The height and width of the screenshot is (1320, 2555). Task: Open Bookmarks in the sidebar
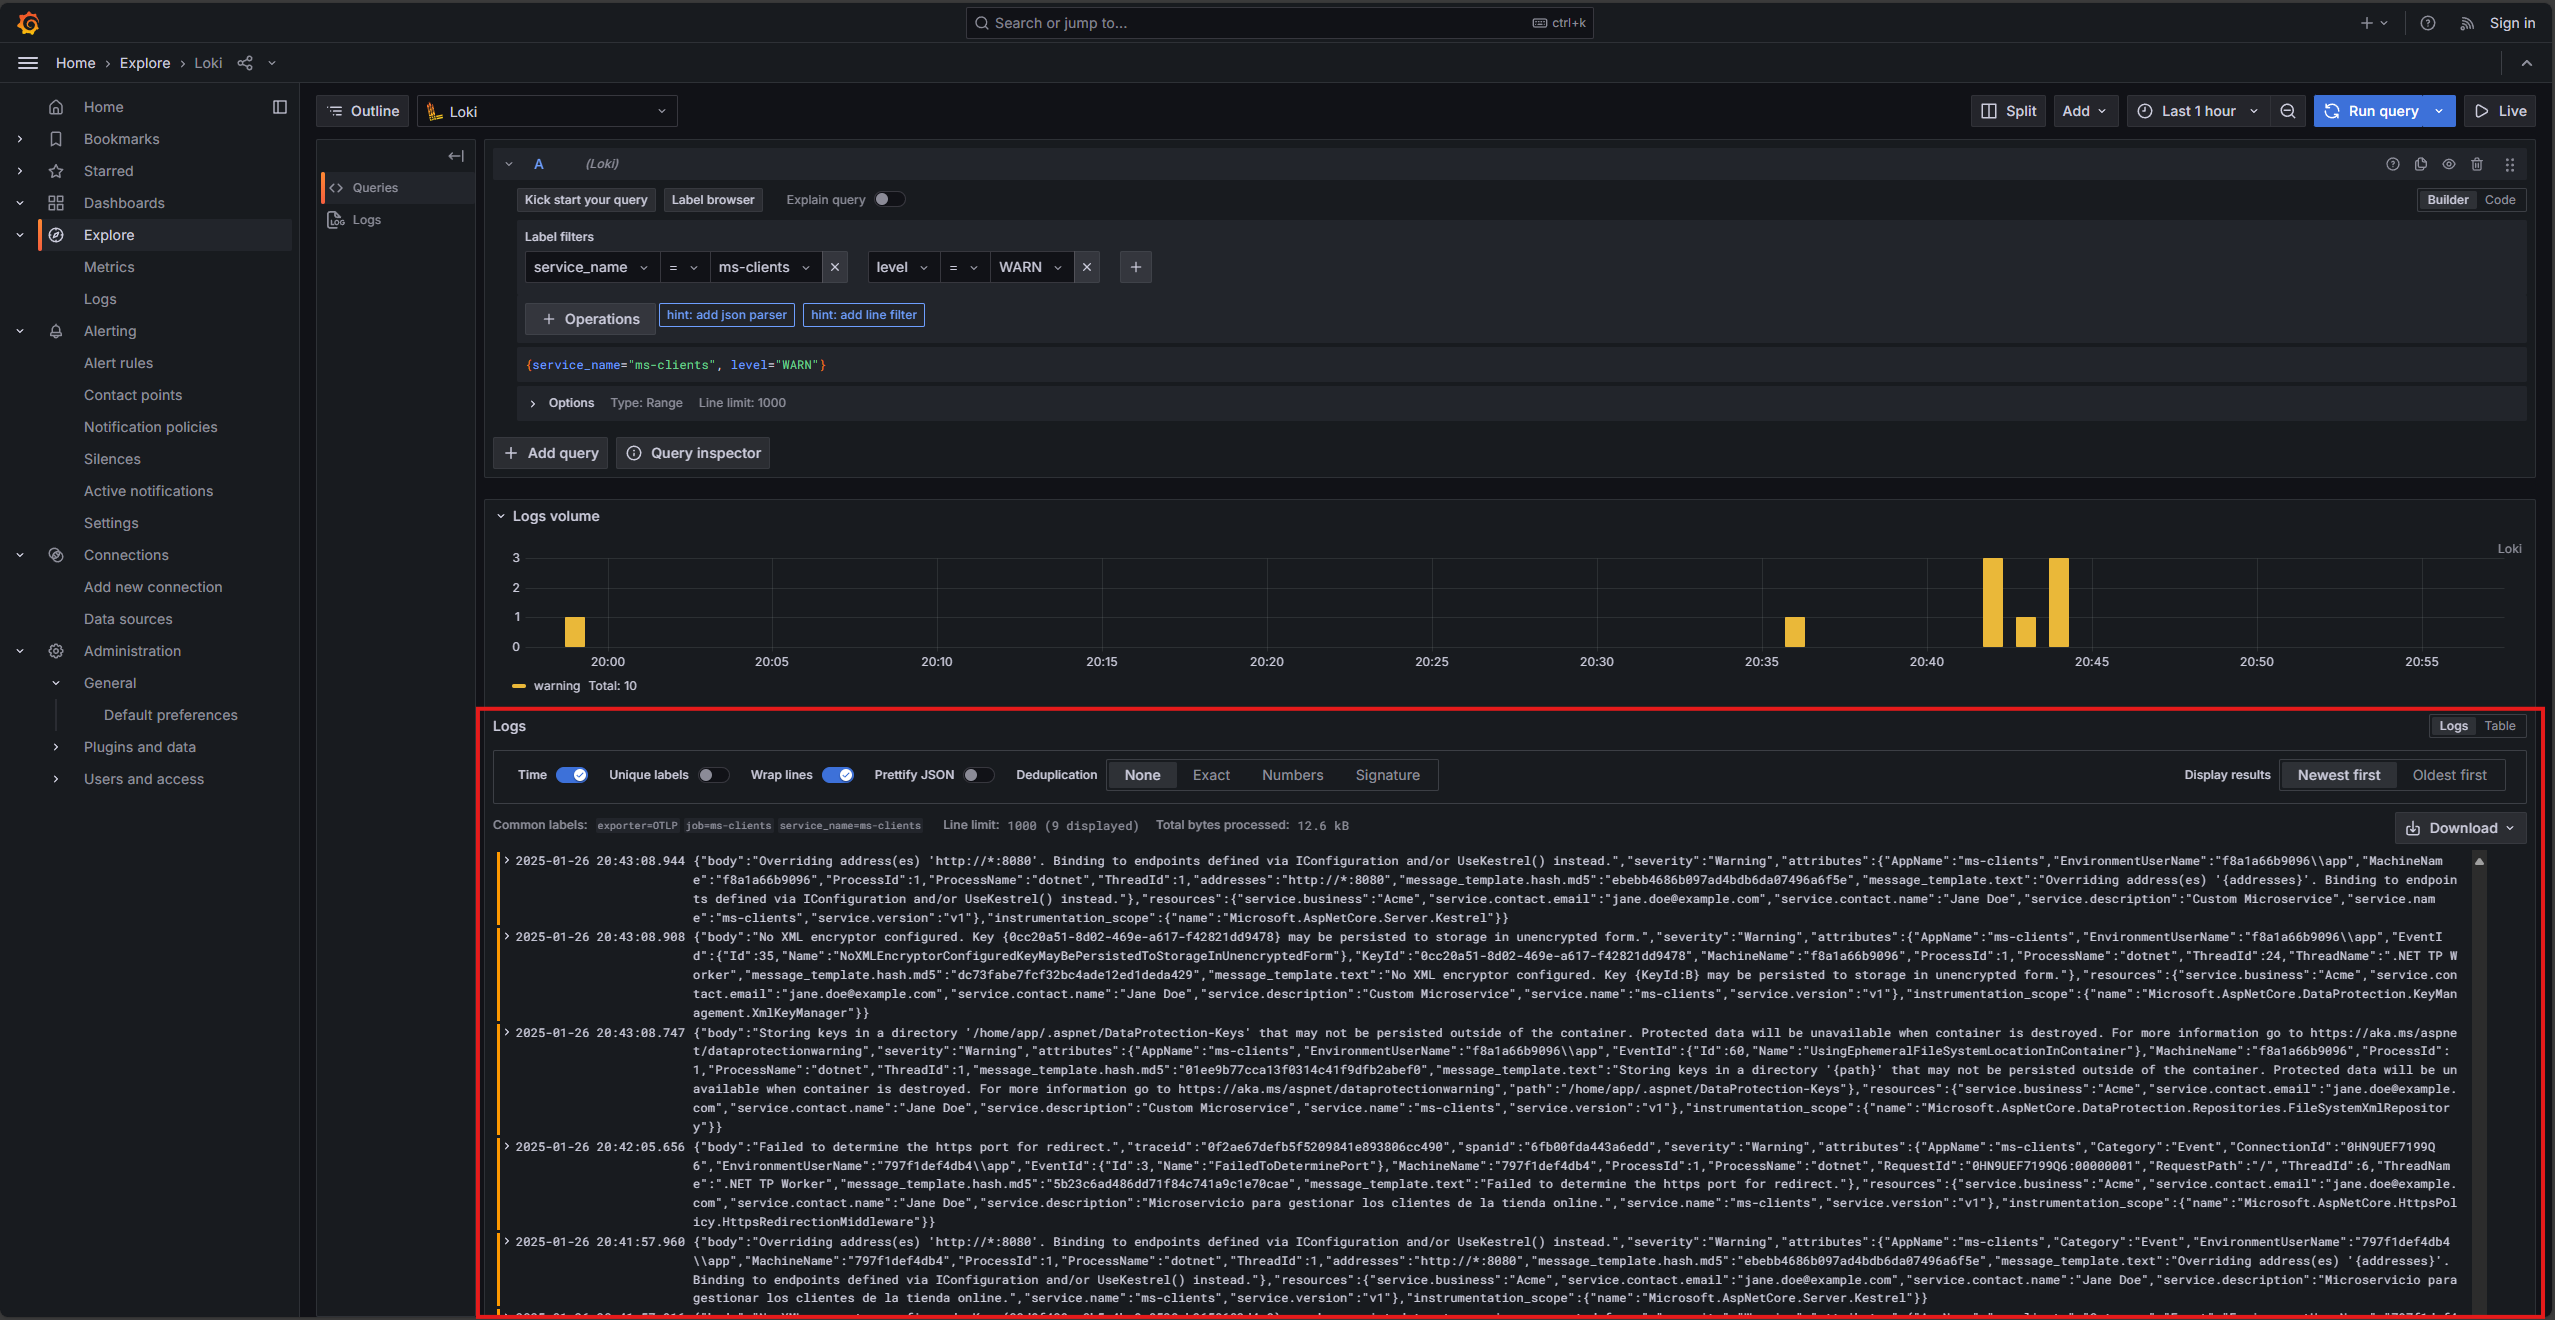coord(121,139)
